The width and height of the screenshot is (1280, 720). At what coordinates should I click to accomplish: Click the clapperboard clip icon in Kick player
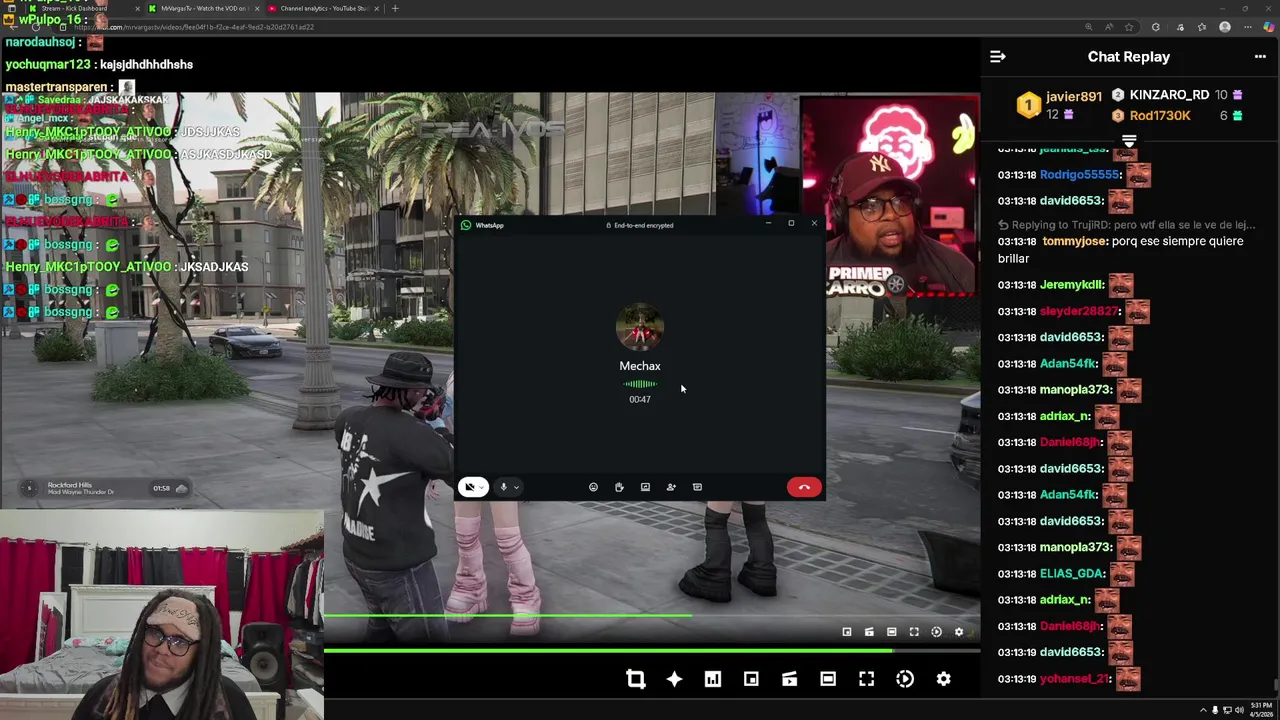coord(789,679)
